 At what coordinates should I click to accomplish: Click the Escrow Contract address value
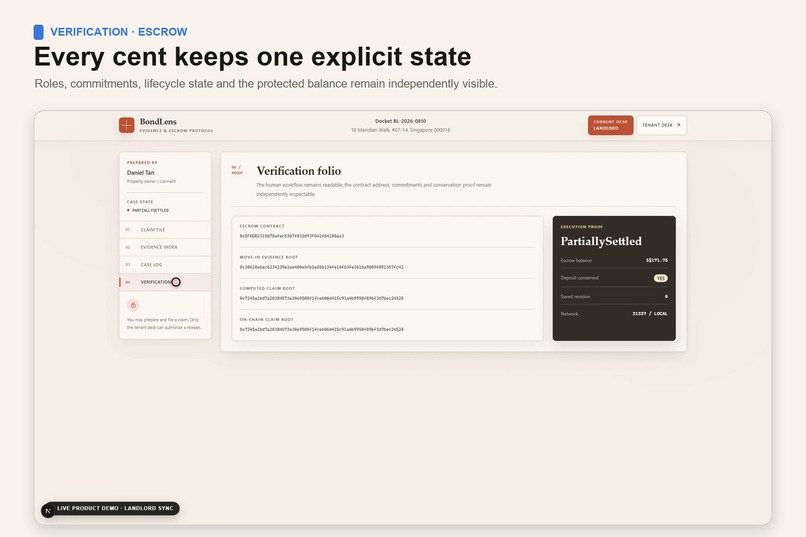(291, 236)
